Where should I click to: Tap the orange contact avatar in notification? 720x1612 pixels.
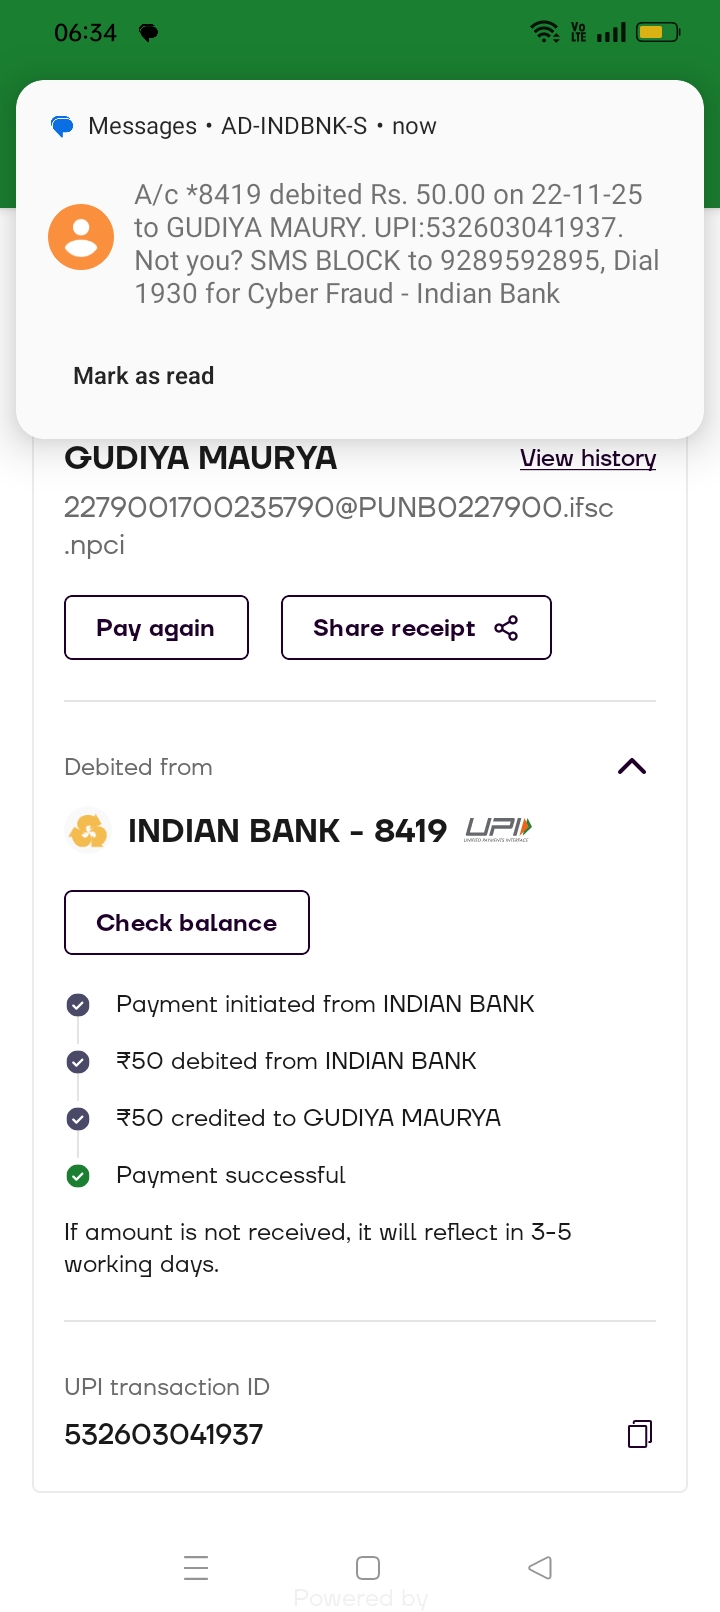pyautogui.click(x=81, y=237)
